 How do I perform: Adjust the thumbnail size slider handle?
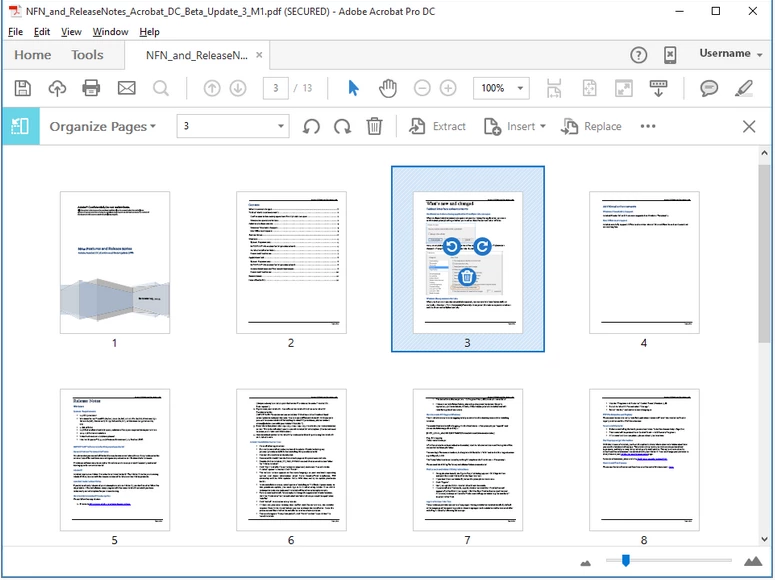tap(626, 561)
